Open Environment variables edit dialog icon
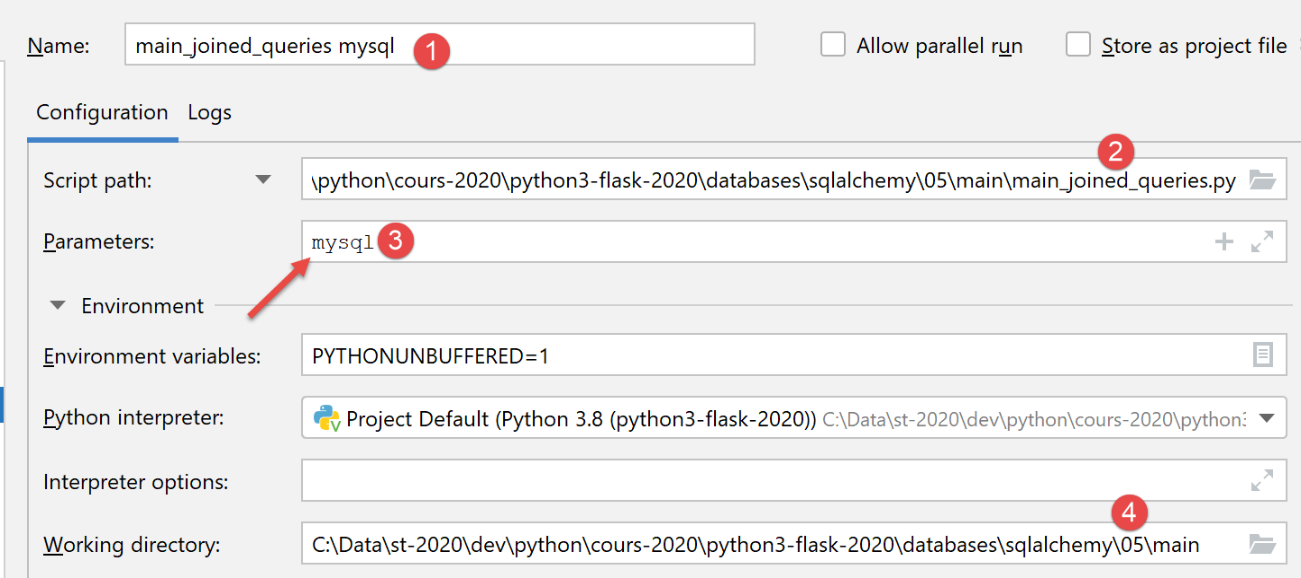1301x578 pixels. click(x=1263, y=355)
